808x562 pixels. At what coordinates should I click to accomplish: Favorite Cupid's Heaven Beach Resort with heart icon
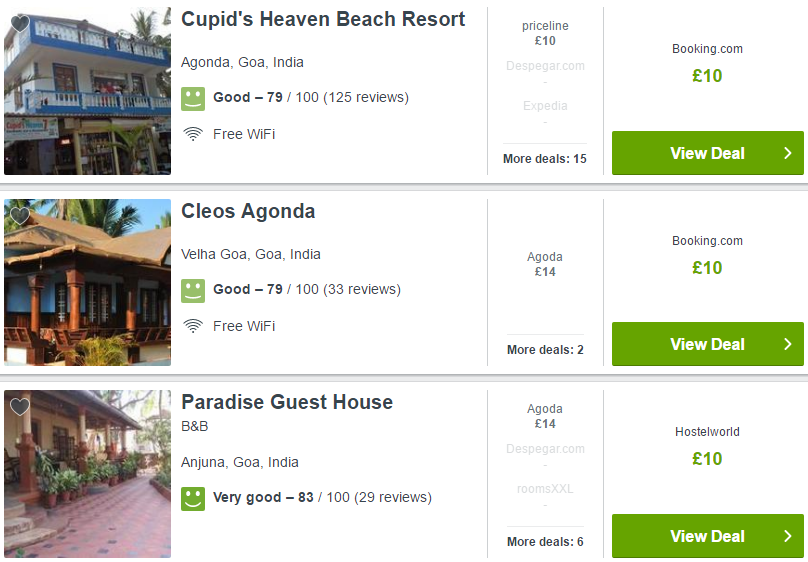point(20,24)
